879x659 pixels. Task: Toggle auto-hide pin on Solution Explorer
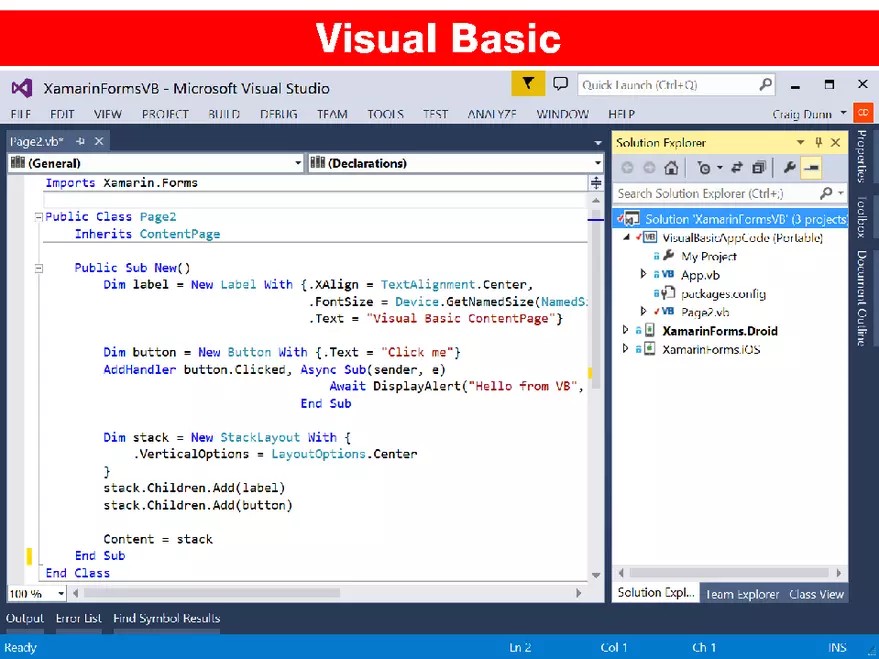(818, 143)
